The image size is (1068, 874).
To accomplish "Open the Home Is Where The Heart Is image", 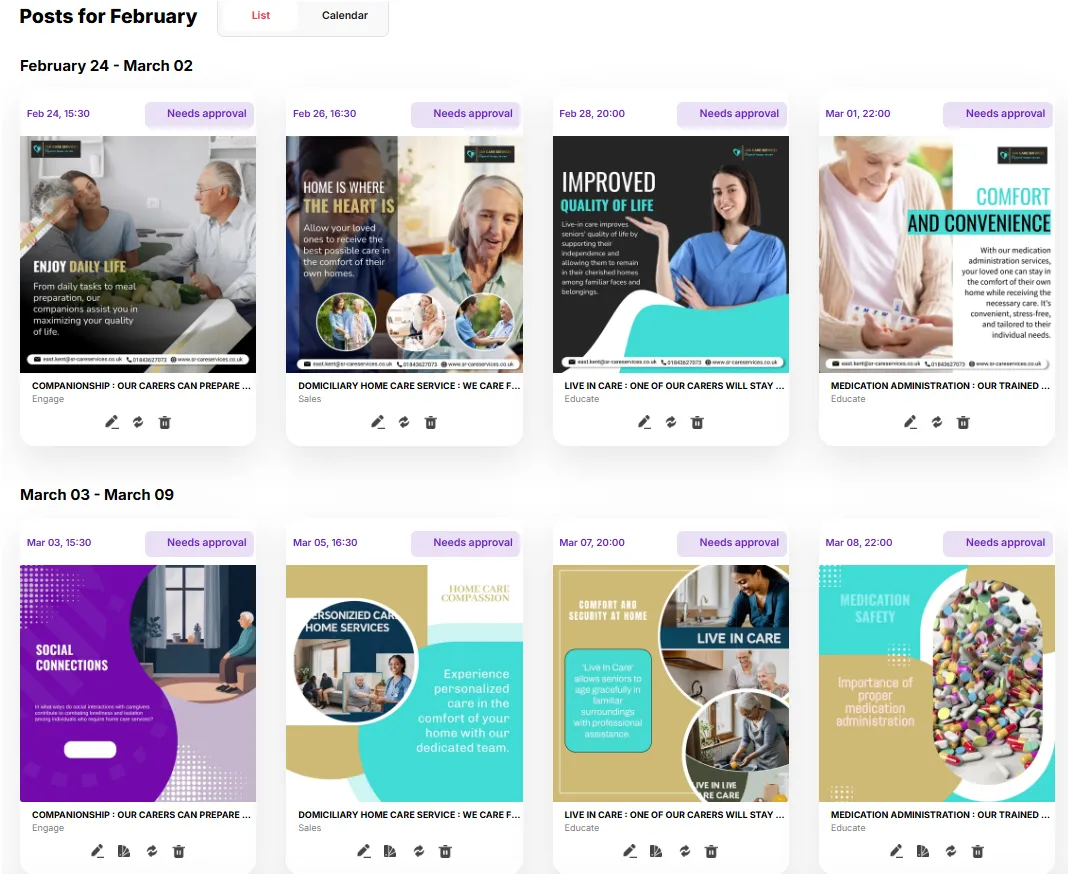I will (405, 254).
